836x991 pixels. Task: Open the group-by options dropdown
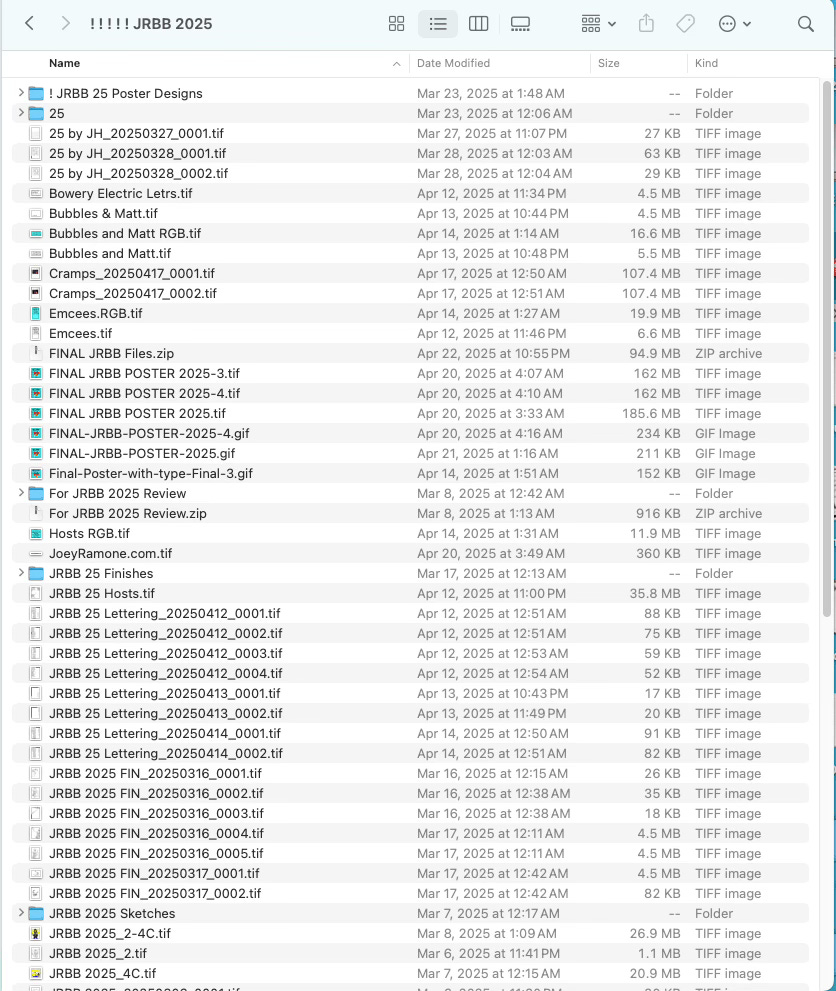598,24
